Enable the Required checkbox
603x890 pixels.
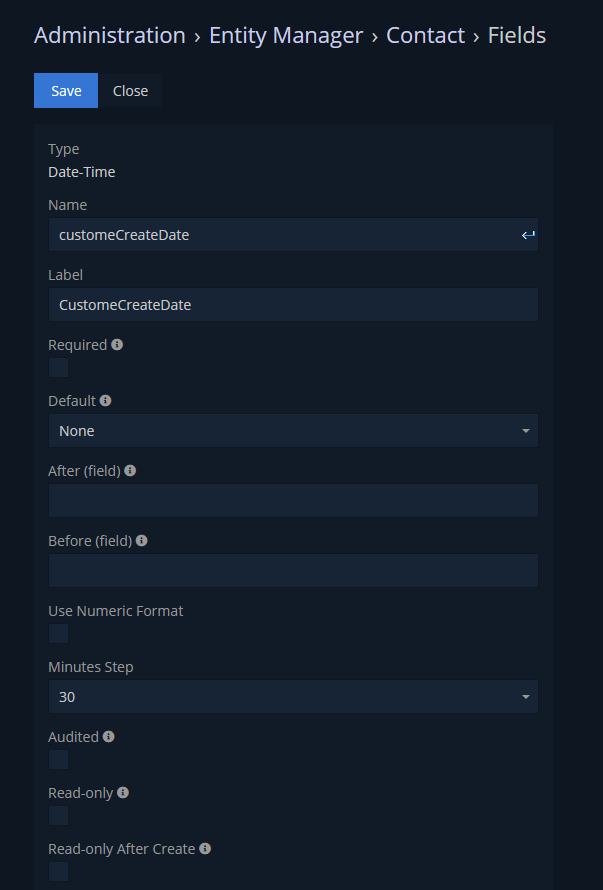click(58, 368)
